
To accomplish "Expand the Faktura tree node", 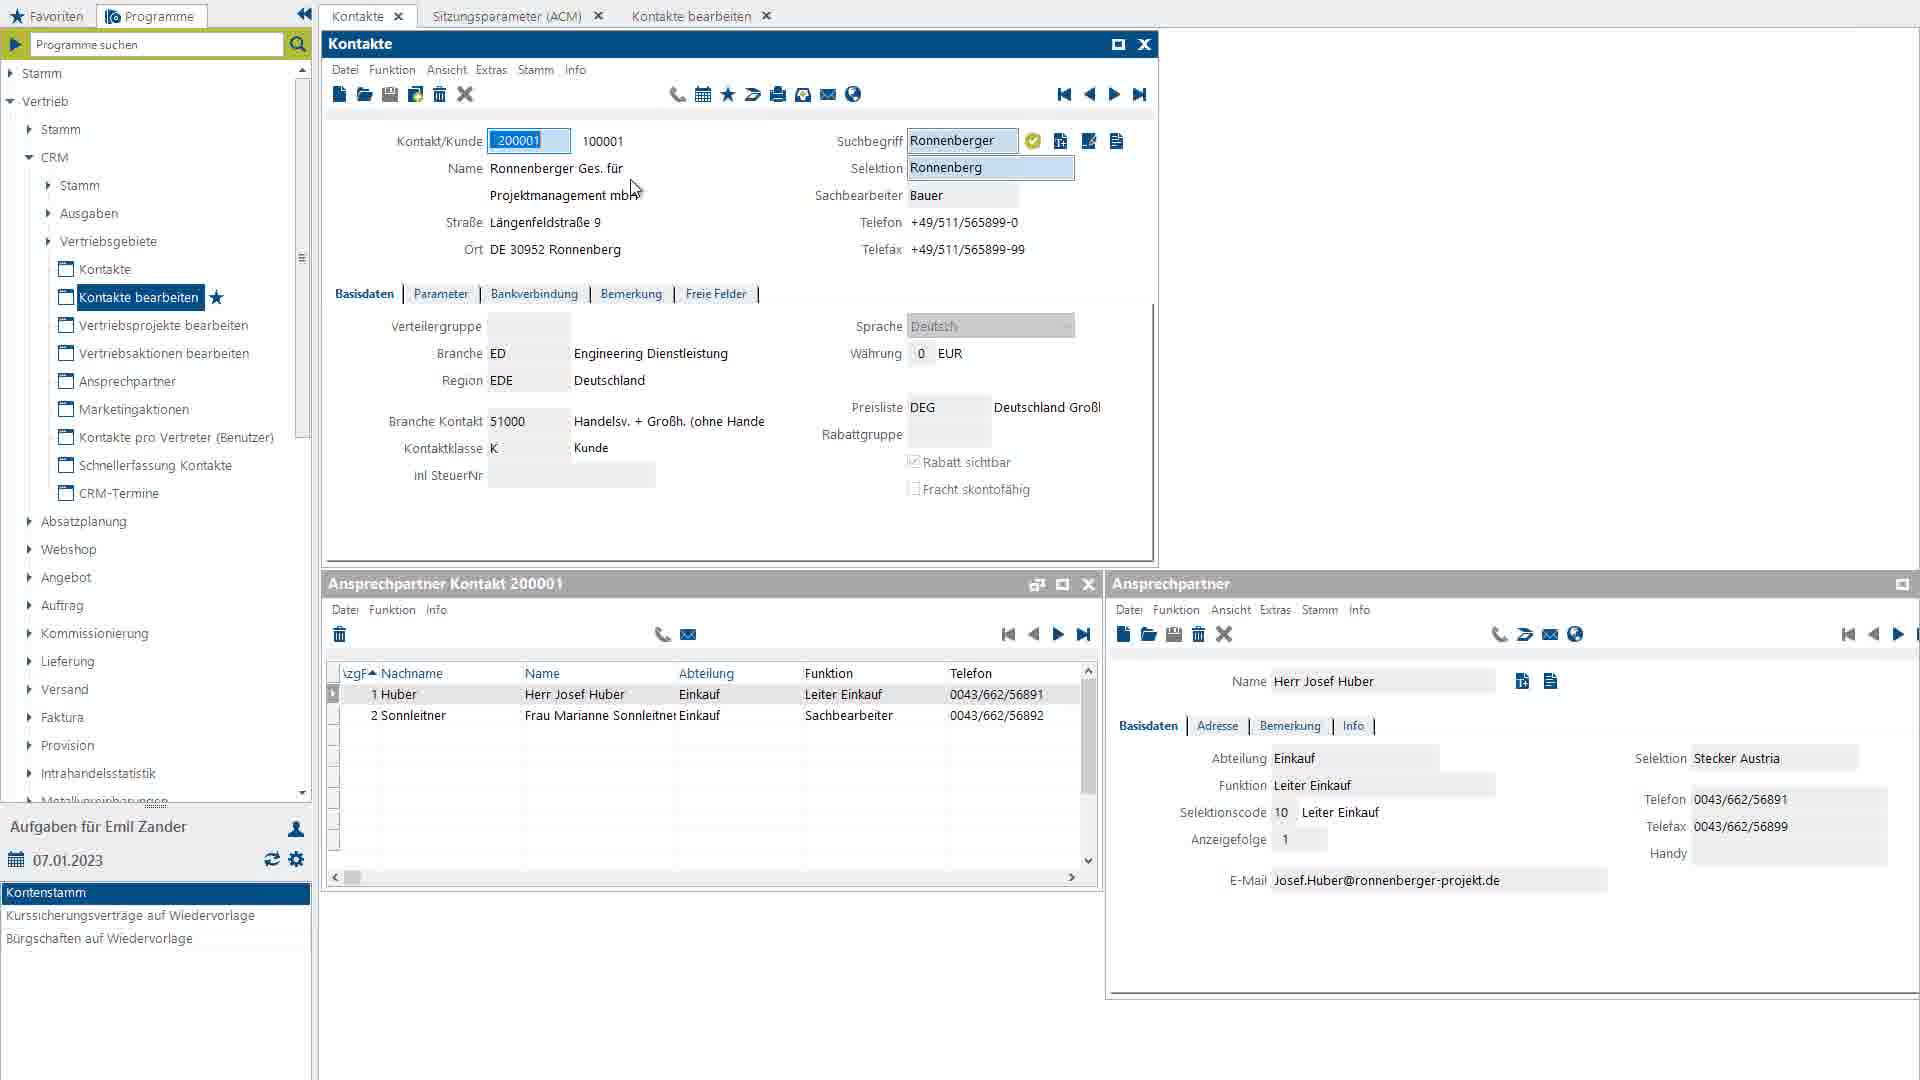I will [x=29, y=717].
